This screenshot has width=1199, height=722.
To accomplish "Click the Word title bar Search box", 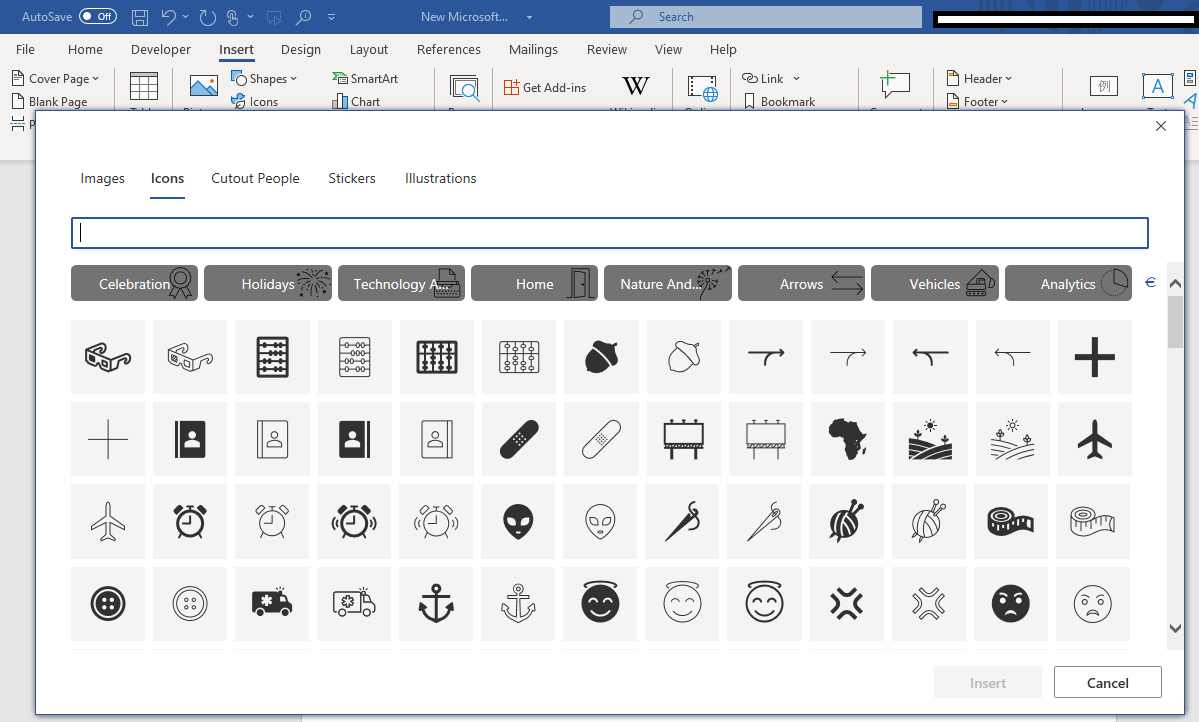I will (765, 17).
